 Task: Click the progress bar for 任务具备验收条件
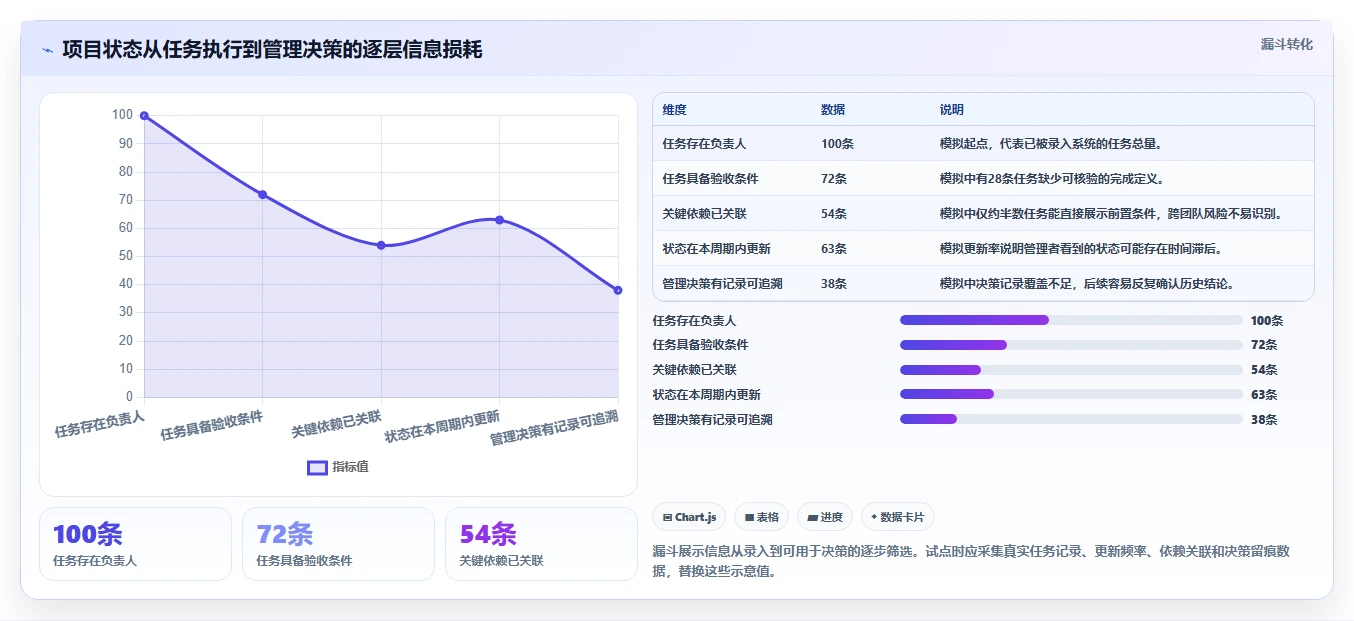1071,345
